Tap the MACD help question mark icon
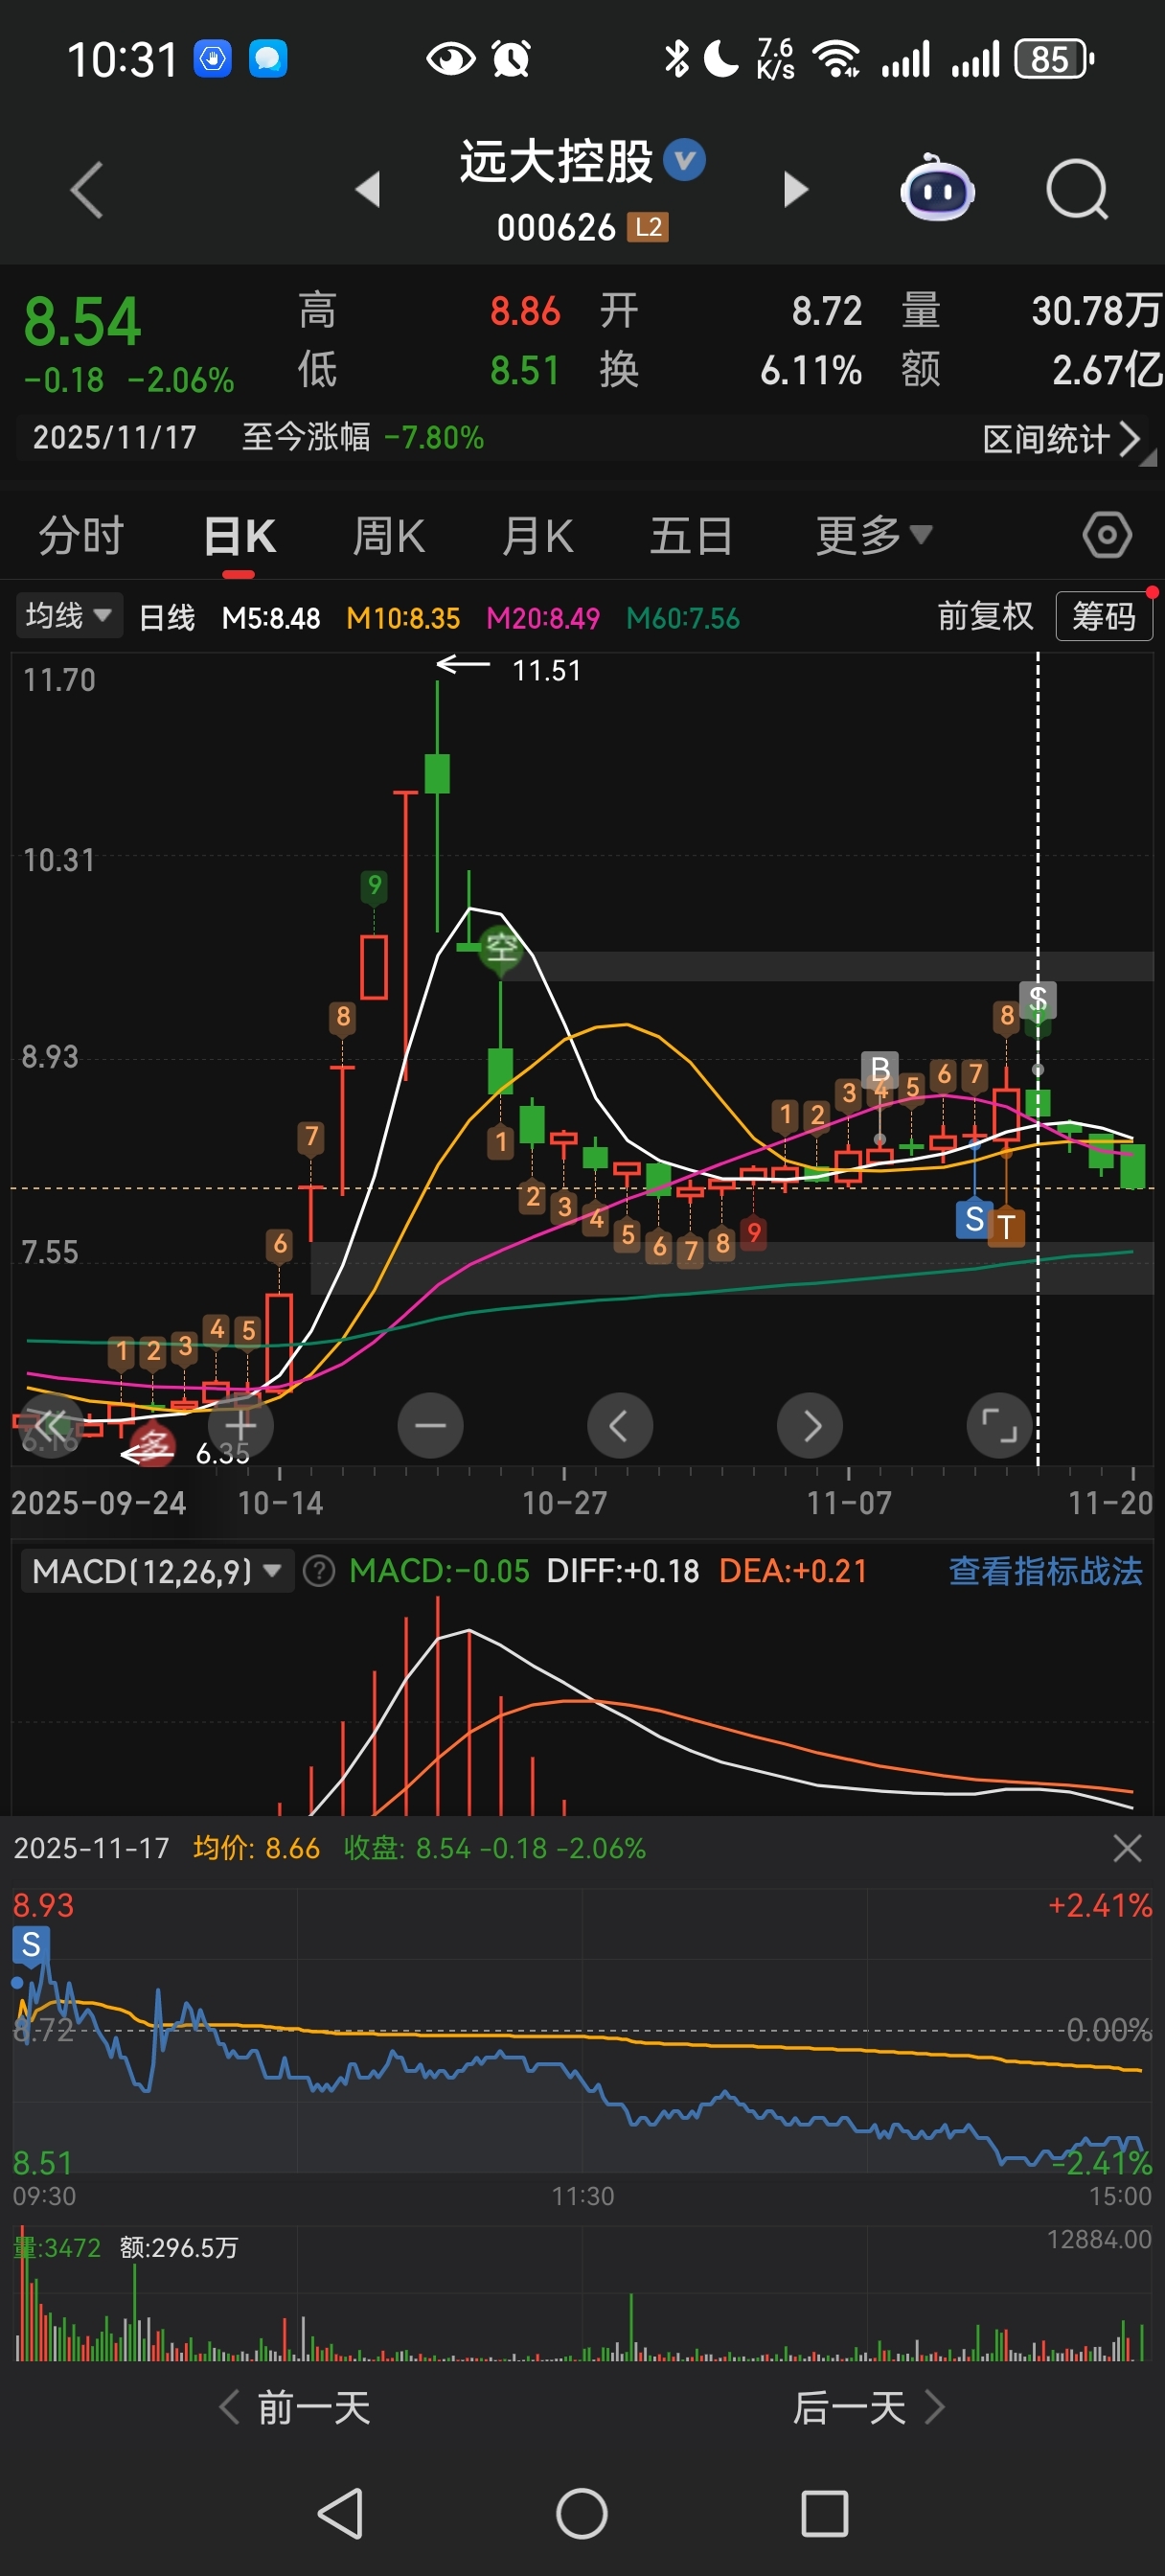Screen dimensions: 1165x2576 click(318, 1571)
